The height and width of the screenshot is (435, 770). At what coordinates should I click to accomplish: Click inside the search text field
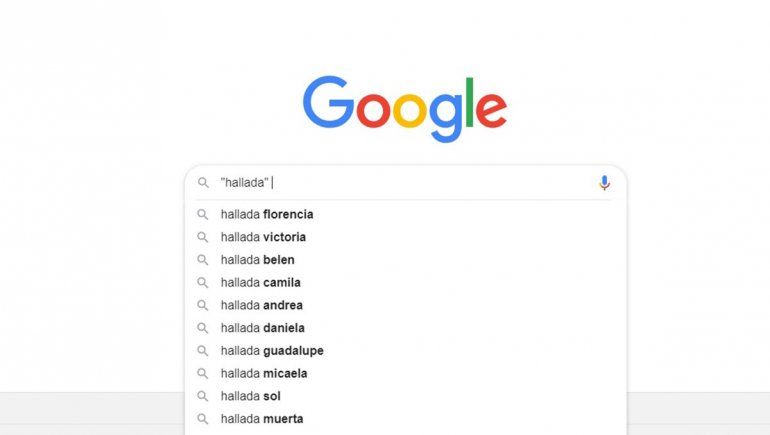click(420, 183)
